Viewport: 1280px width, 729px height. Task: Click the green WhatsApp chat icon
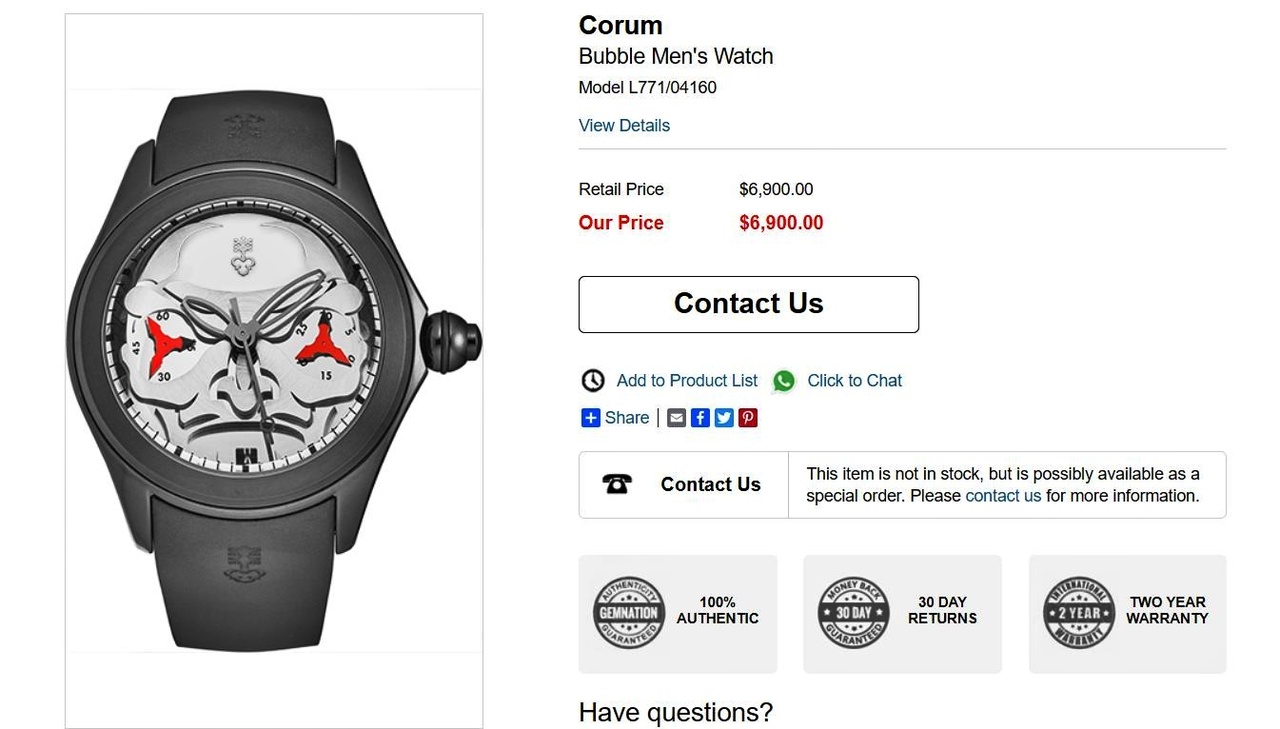coord(784,381)
